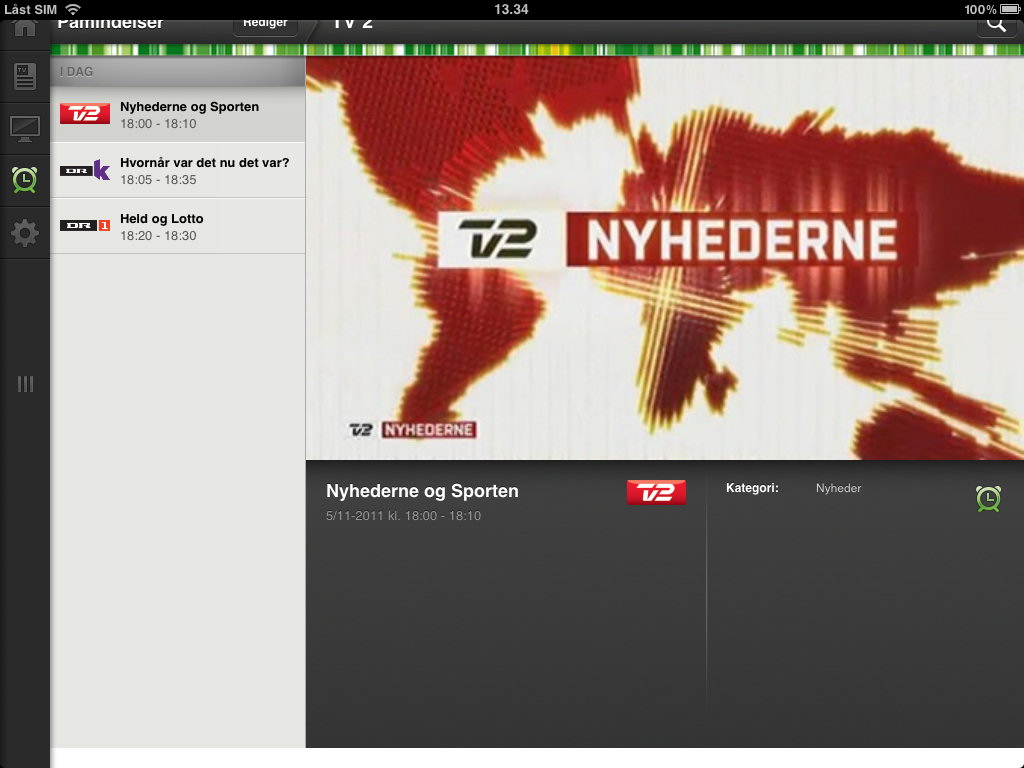The image size is (1024, 768).
Task: Open the Home icon in the sidebar
Action: [x=25, y=28]
